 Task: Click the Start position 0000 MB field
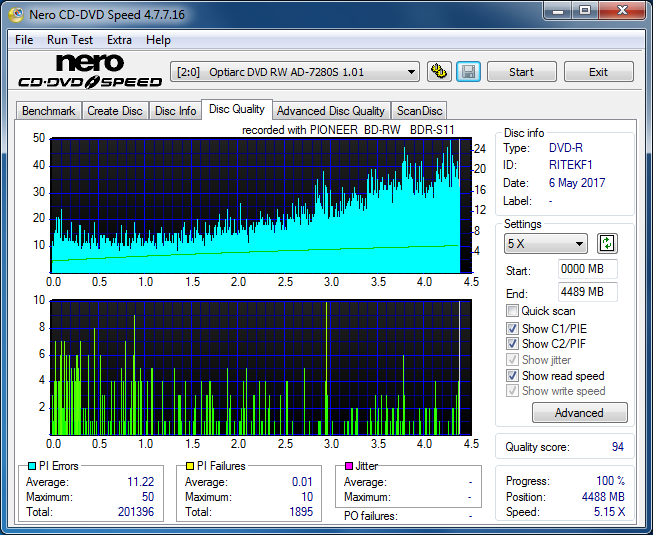(x=587, y=269)
